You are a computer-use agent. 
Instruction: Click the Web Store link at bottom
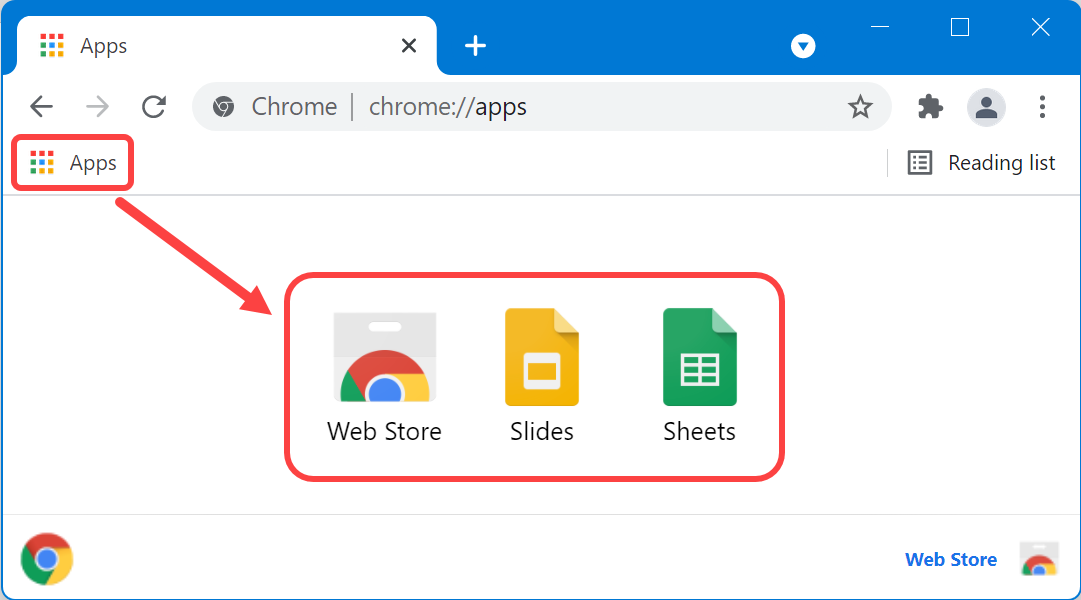[950, 559]
